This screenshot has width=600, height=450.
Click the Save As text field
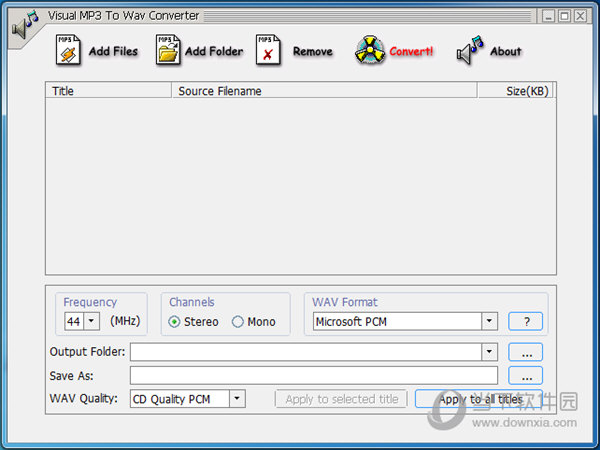pos(313,376)
